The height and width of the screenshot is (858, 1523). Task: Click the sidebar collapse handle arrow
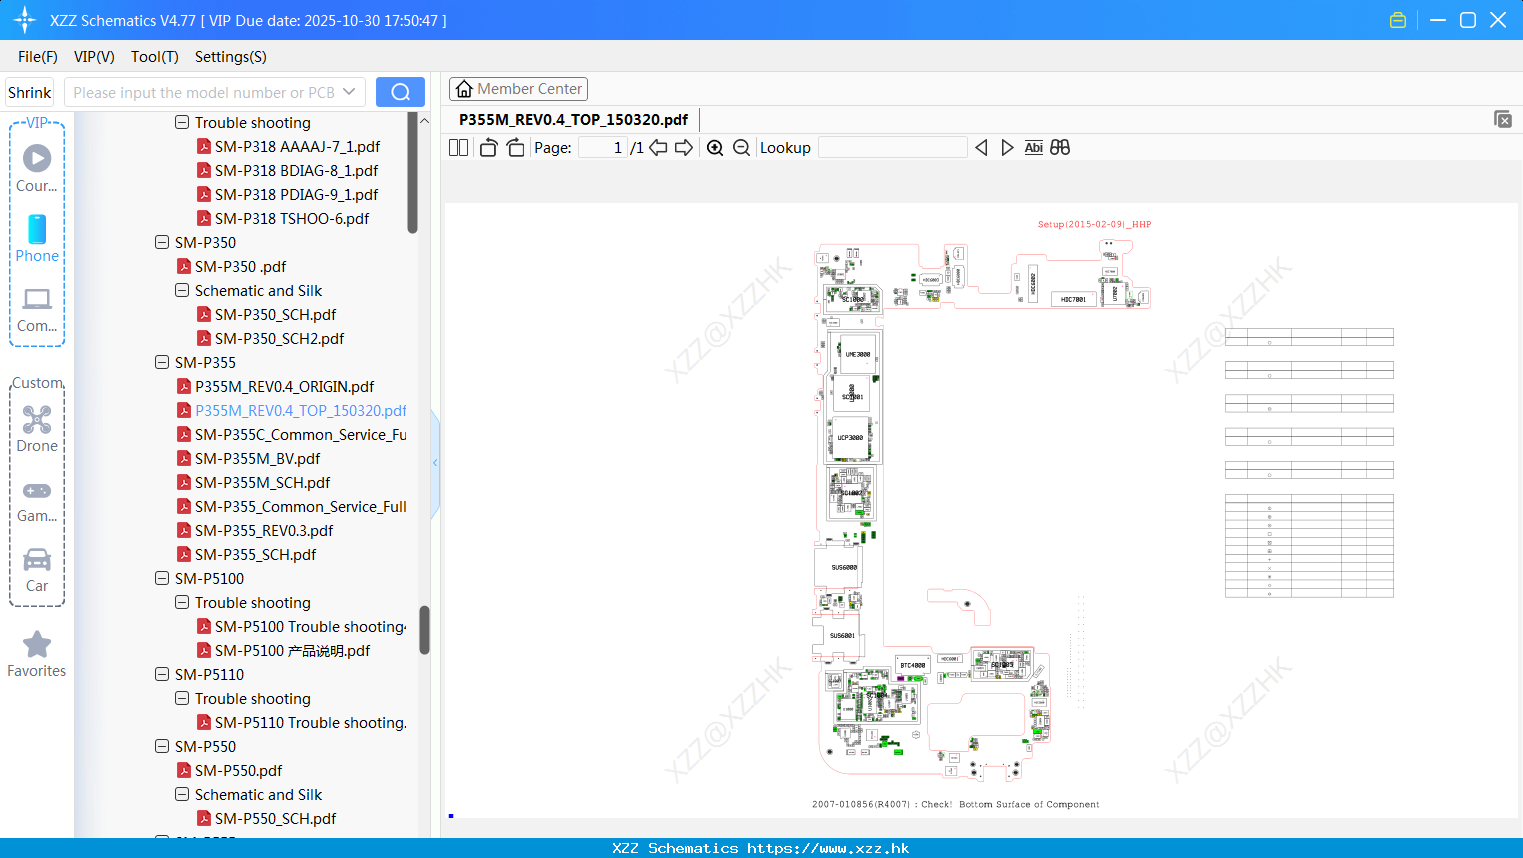[435, 463]
